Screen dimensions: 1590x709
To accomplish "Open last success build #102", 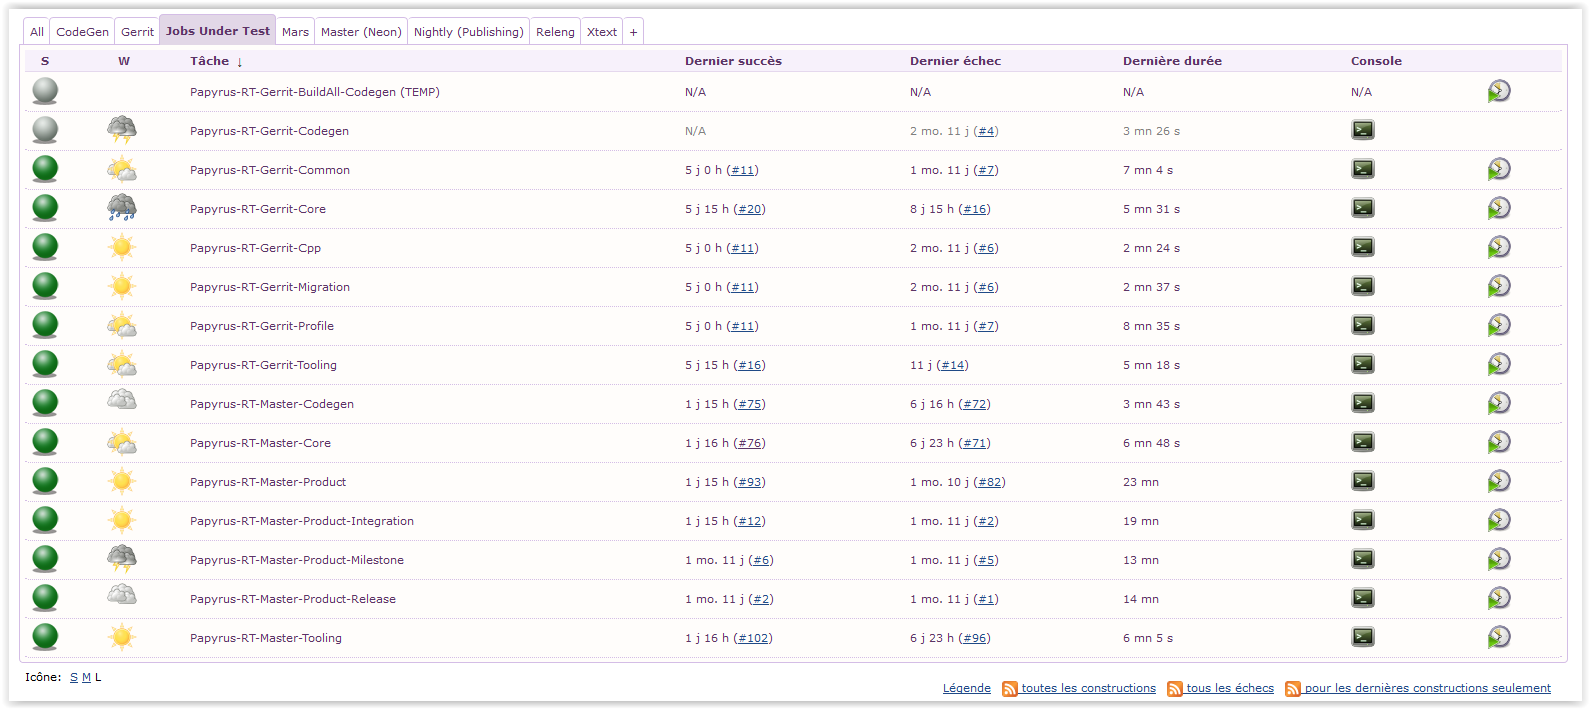I will point(753,638).
